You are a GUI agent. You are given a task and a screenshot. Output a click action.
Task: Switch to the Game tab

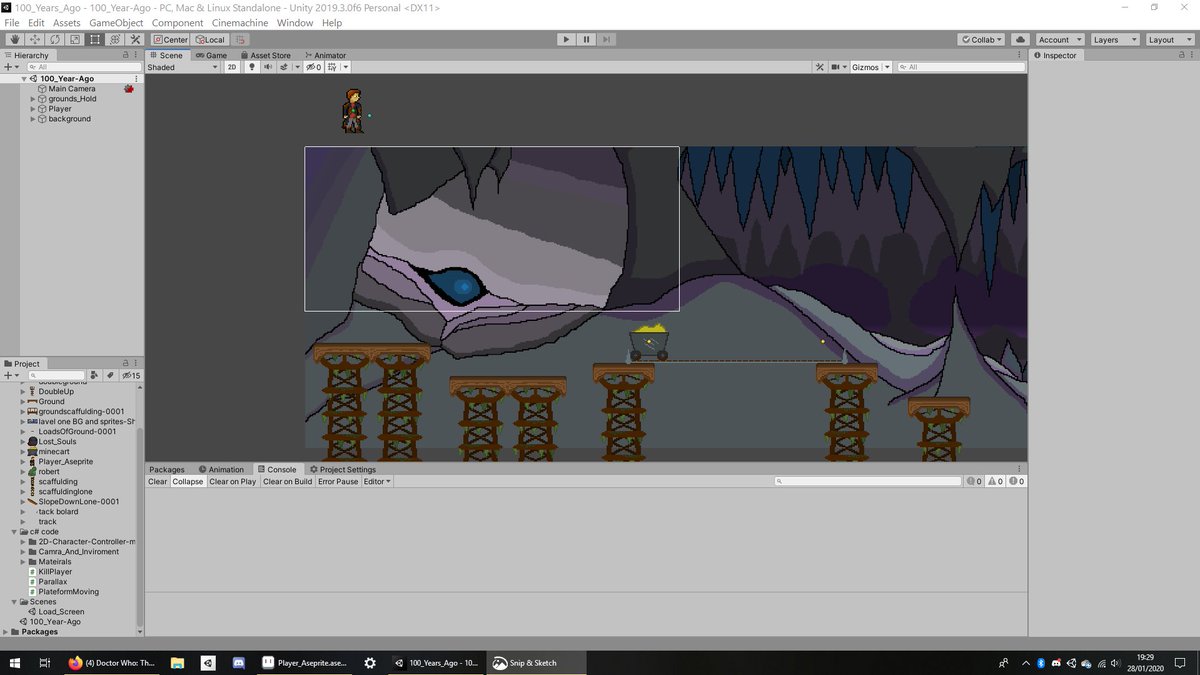pyautogui.click(x=211, y=55)
